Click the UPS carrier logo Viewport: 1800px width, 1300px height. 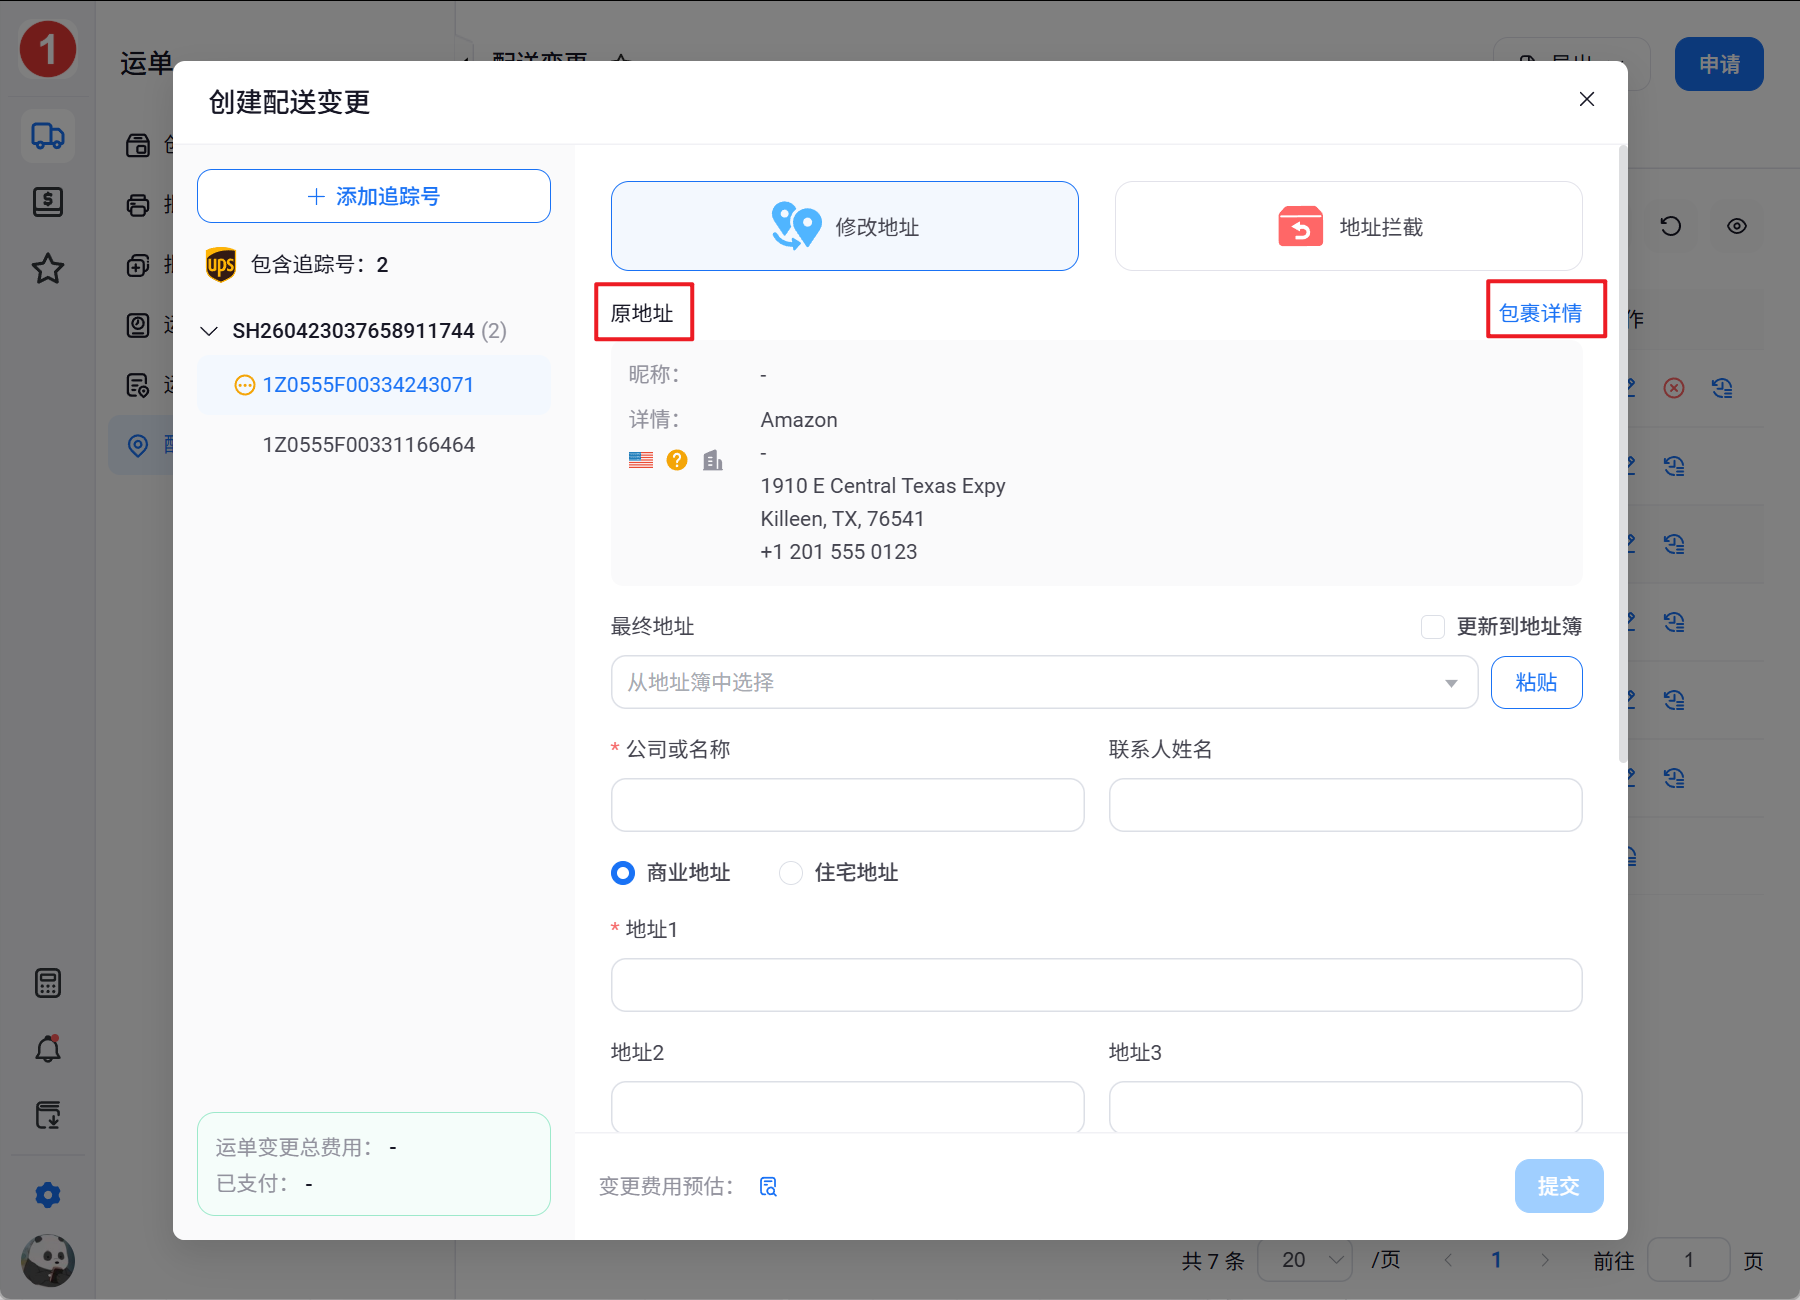pos(221,264)
